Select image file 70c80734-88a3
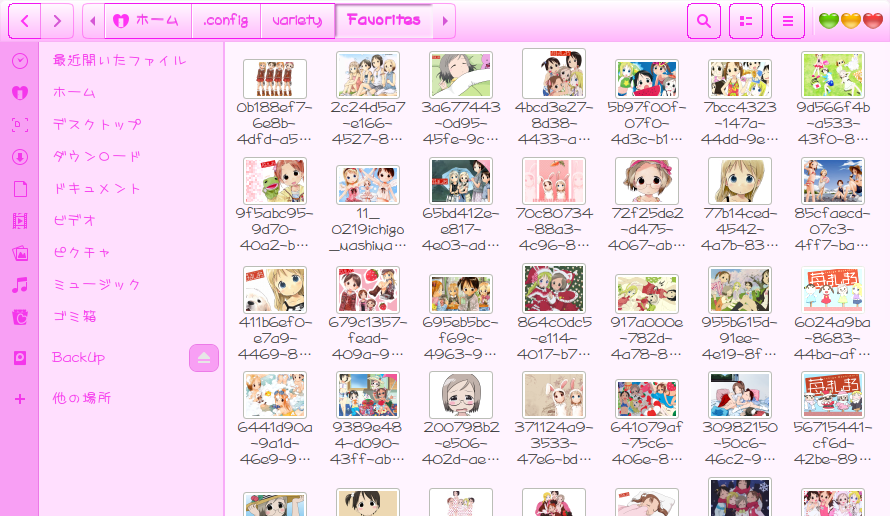890x516 pixels. pyautogui.click(x=554, y=181)
